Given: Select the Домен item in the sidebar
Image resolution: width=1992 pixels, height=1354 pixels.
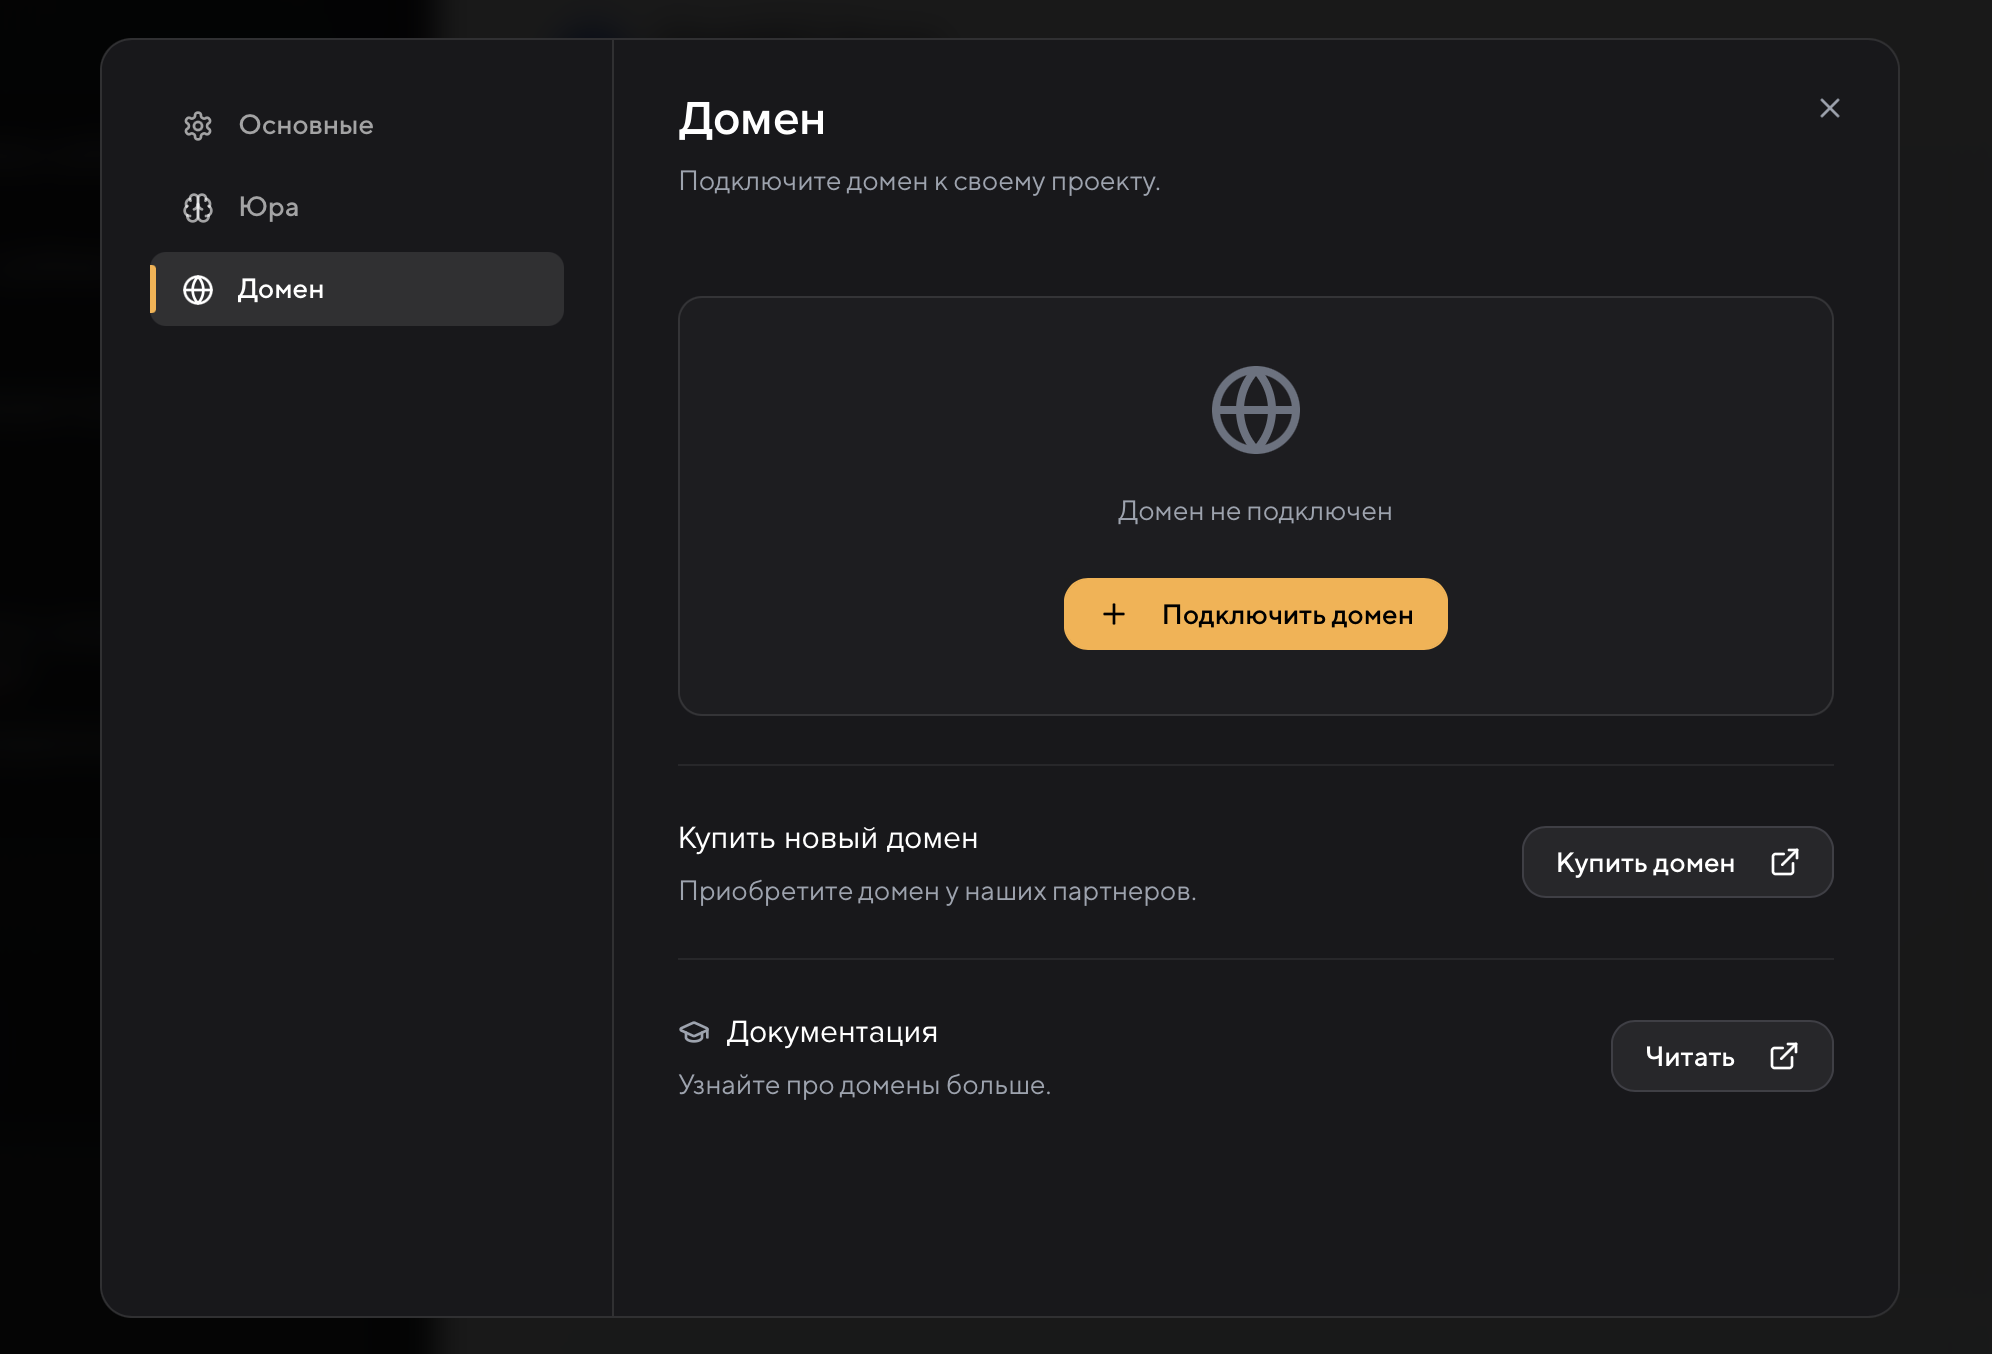Looking at the screenshot, I should click(x=357, y=290).
